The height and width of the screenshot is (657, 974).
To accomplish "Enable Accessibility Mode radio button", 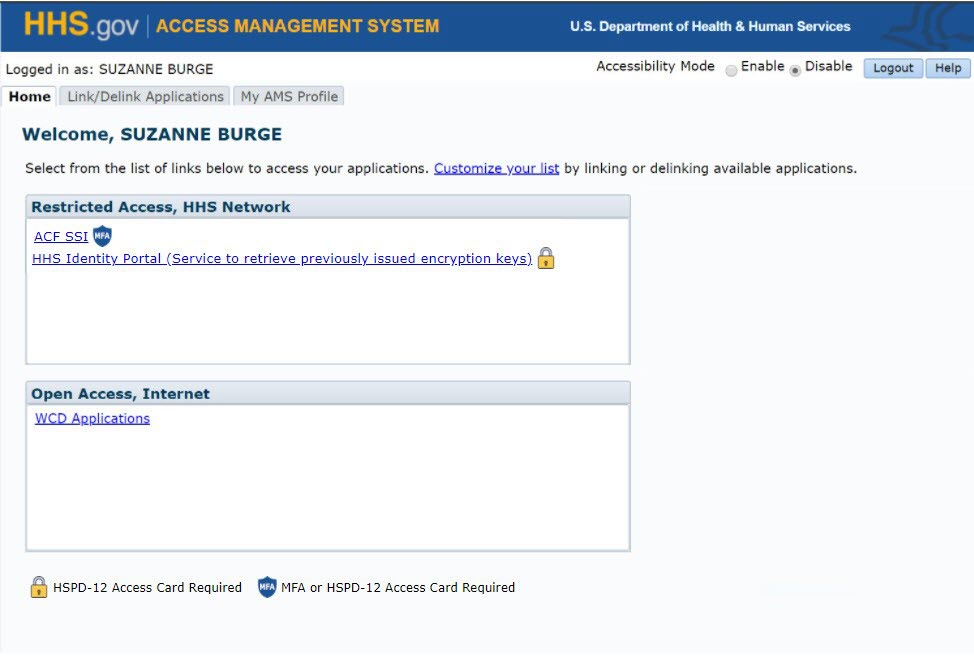I will click(x=732, y=70).
